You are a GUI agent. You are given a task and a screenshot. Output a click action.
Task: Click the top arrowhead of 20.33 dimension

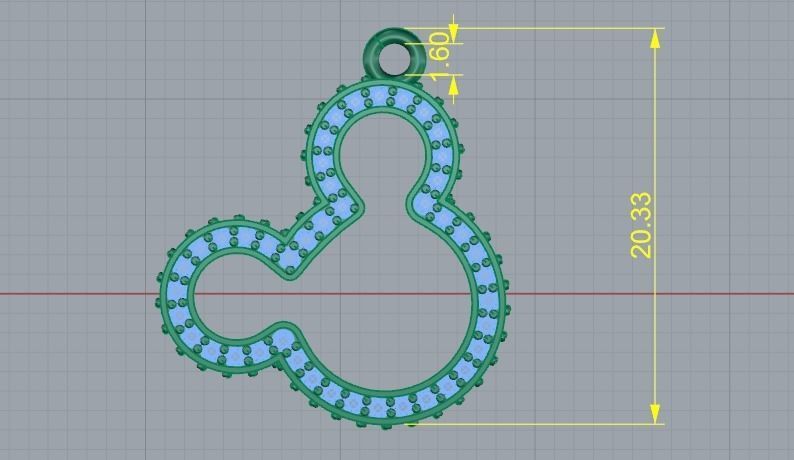click(x=655, y=39)
